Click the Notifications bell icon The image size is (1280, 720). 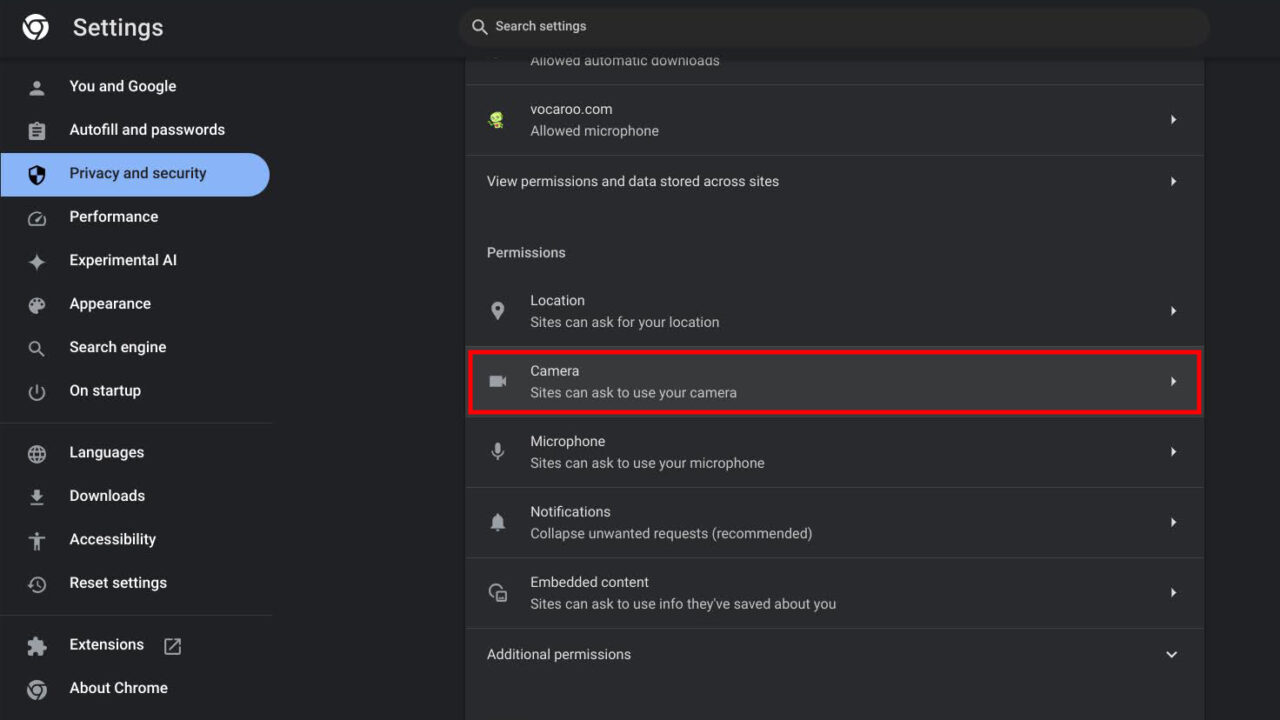tap(498, 521)
